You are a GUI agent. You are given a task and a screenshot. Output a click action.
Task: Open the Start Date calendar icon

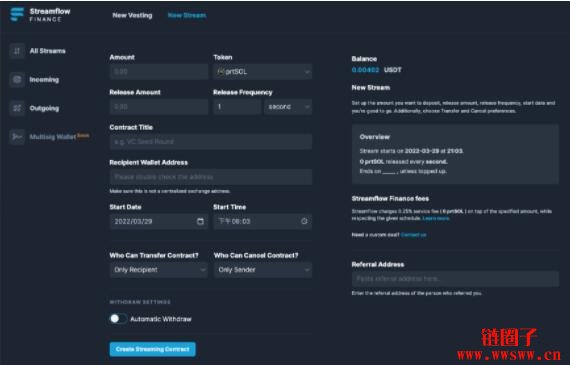[x=200, y=221]
